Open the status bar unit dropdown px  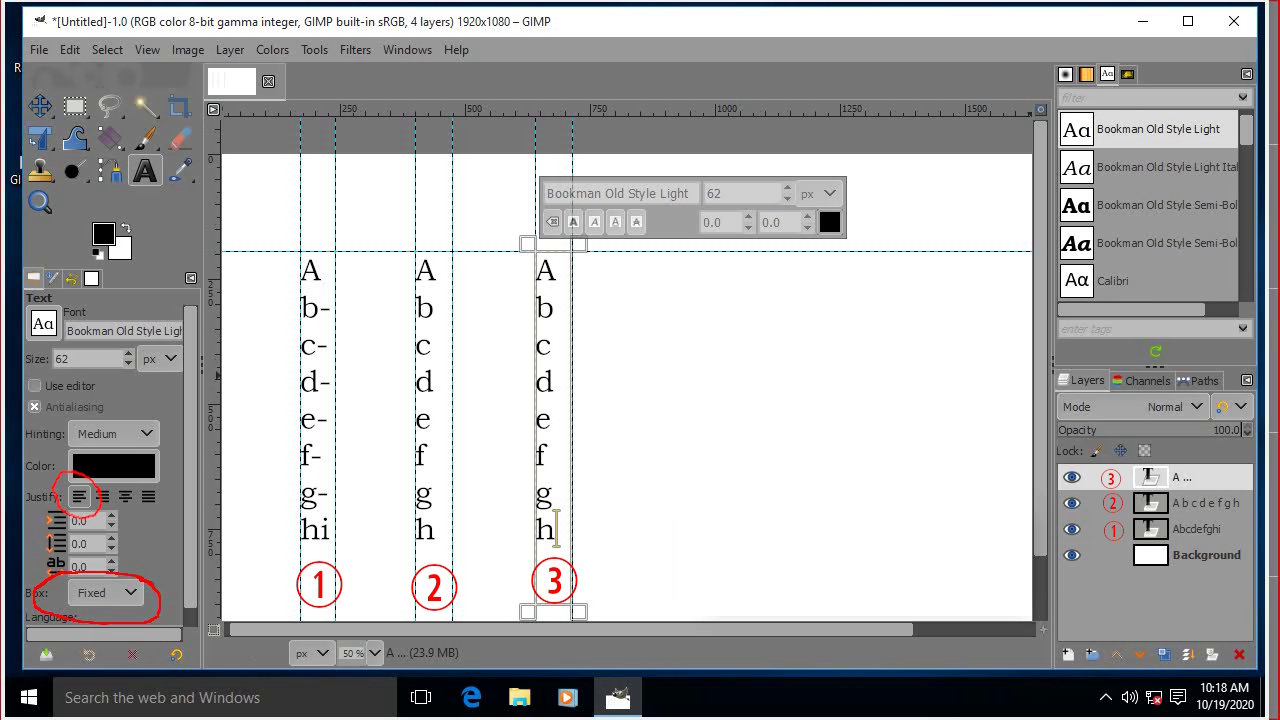coord(312,653)
